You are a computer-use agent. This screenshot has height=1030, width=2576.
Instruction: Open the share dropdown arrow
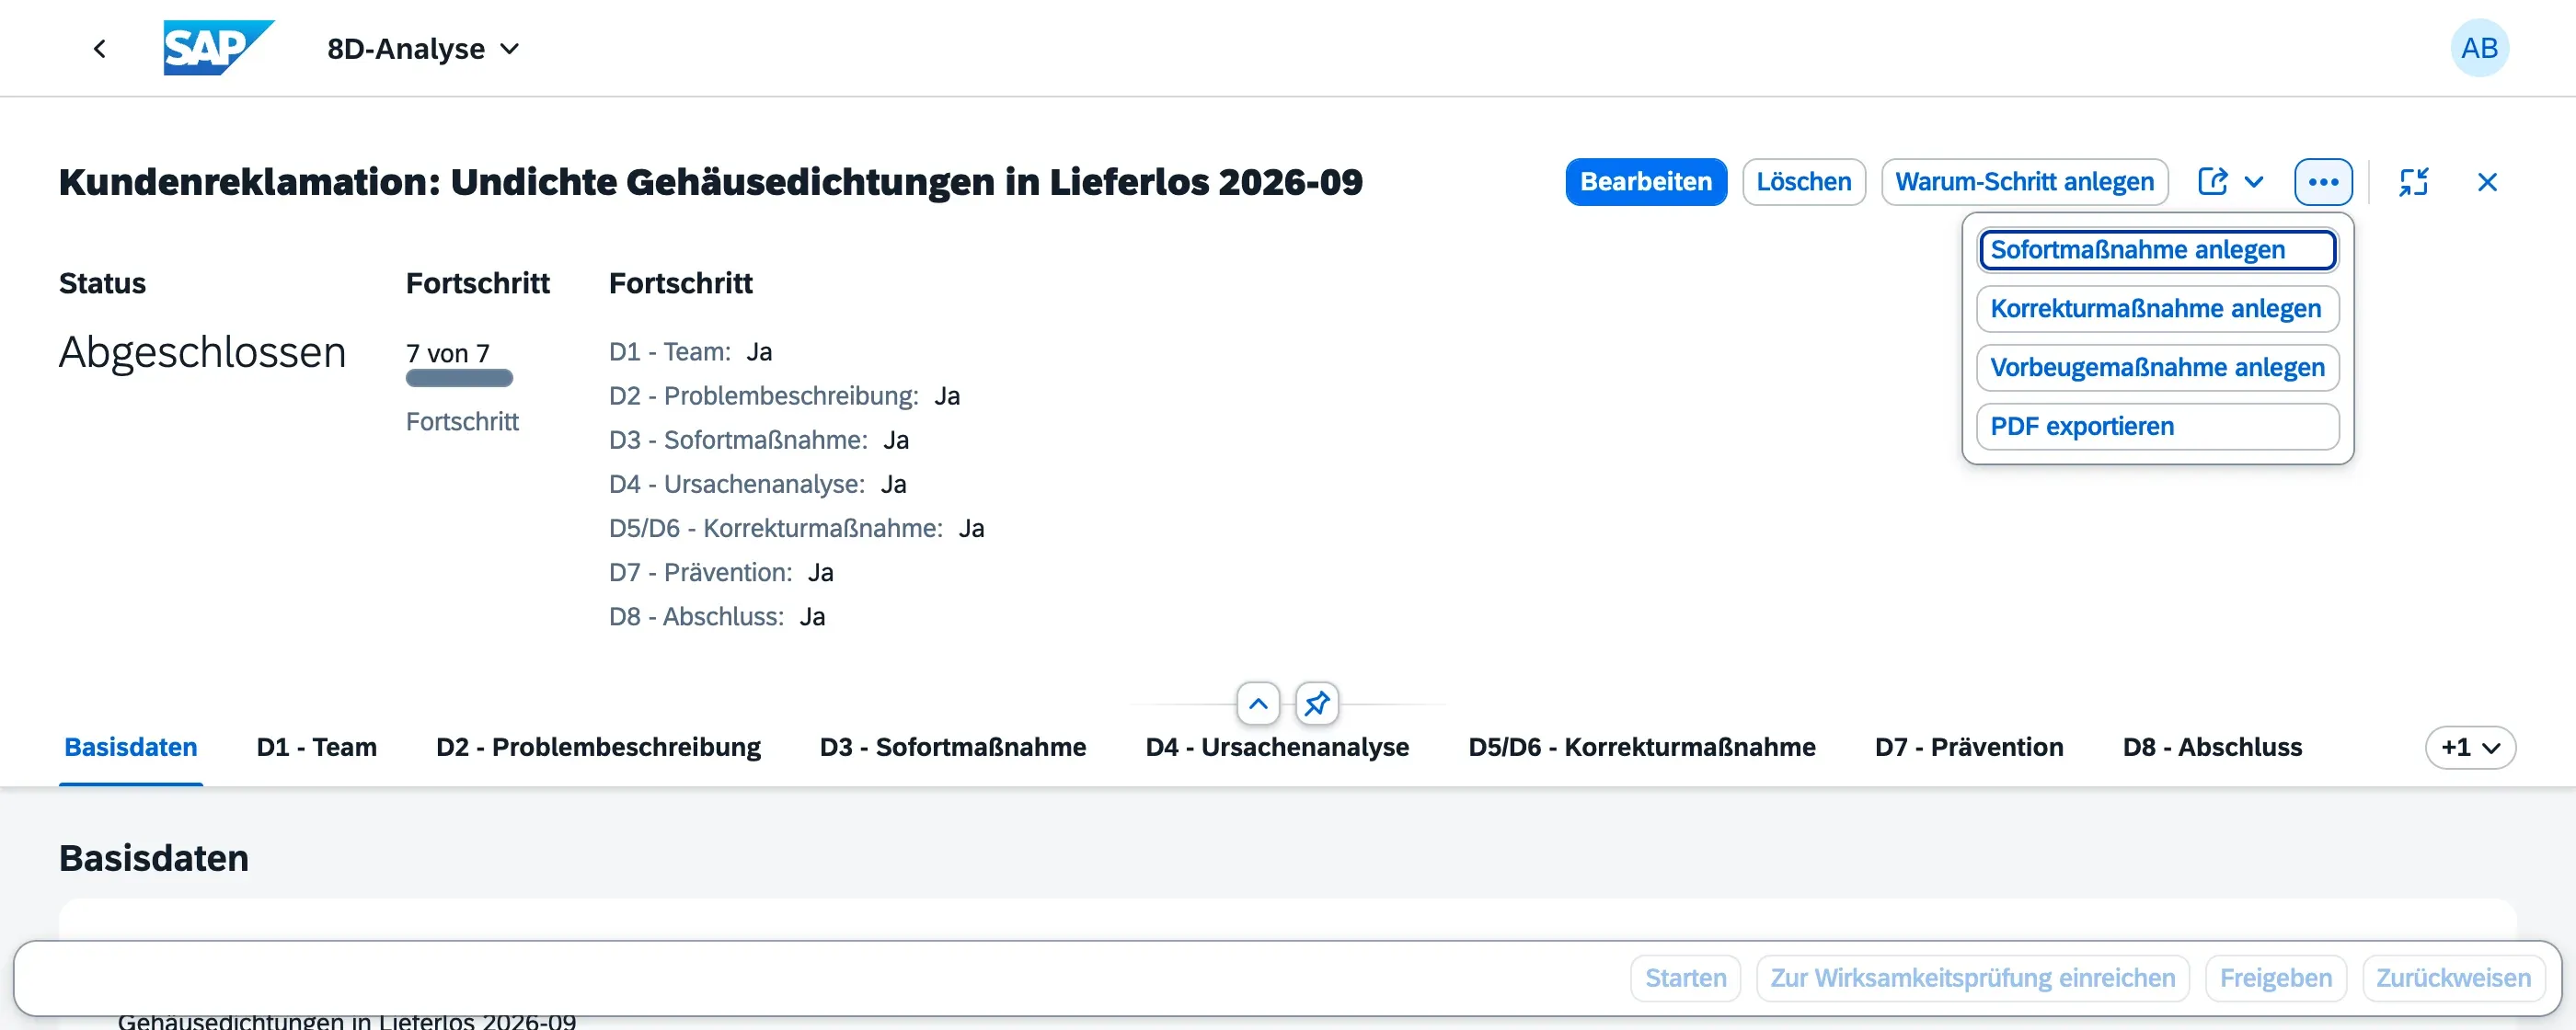click(2254, 182)
